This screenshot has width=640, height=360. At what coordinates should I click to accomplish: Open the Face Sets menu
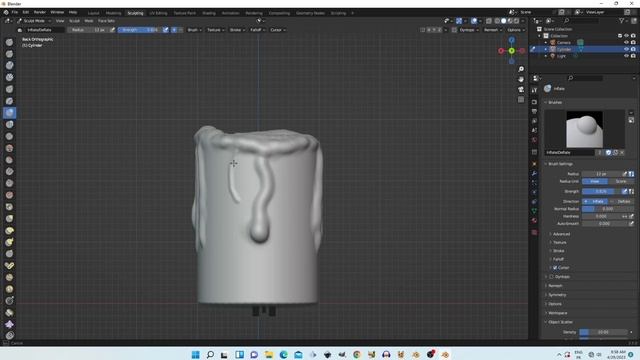(106, 21)
